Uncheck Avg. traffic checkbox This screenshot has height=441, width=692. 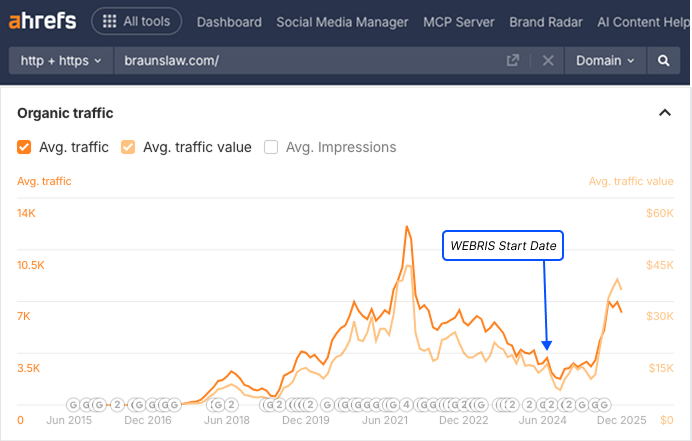click(x=24, y=147)
